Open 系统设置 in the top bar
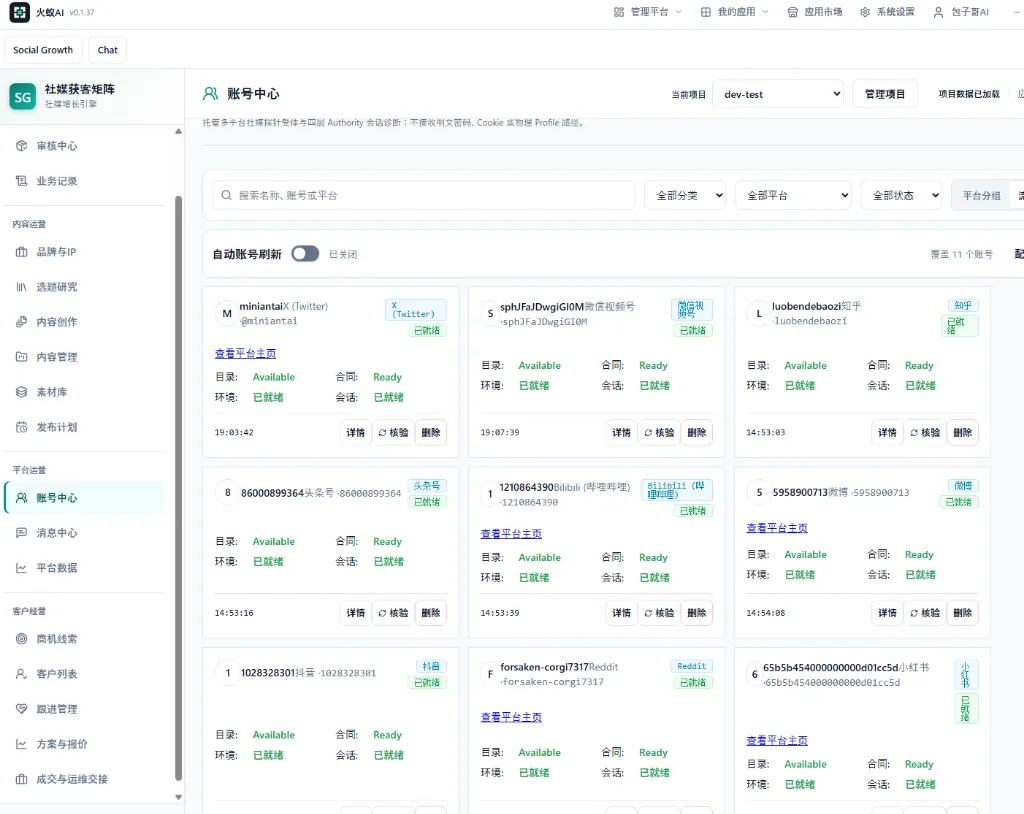The image size is (1024, 814). (x=887, y=12)
